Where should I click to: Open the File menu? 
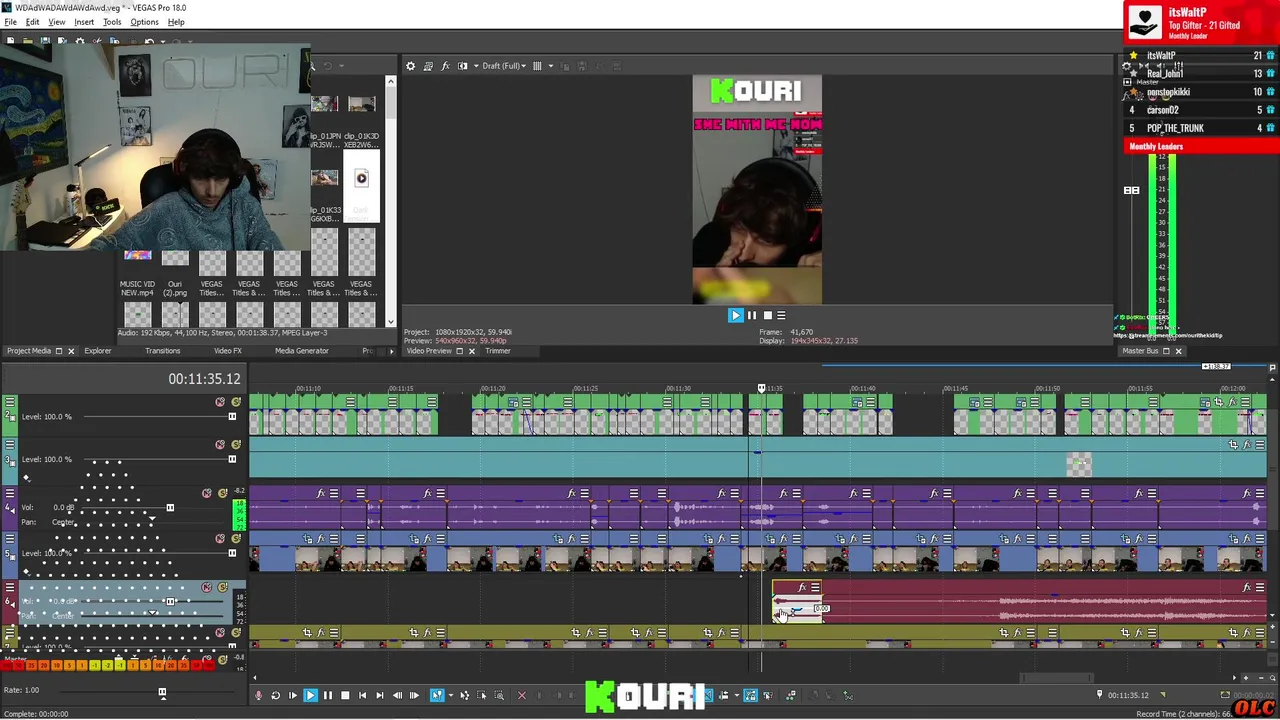pyautogui.click(x=10, y=22)
